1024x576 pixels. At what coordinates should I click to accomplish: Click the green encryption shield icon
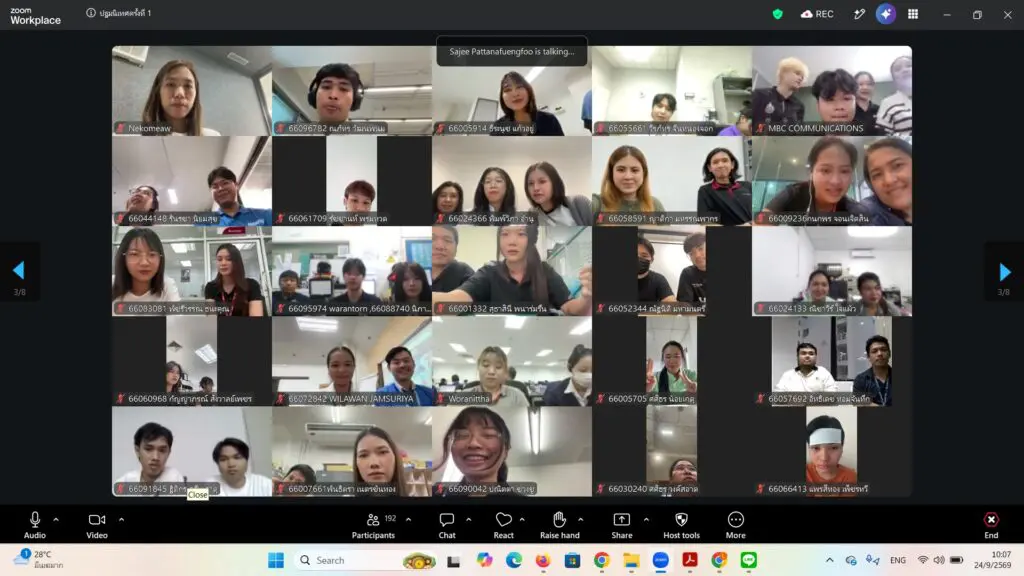[x=777, y=14]
